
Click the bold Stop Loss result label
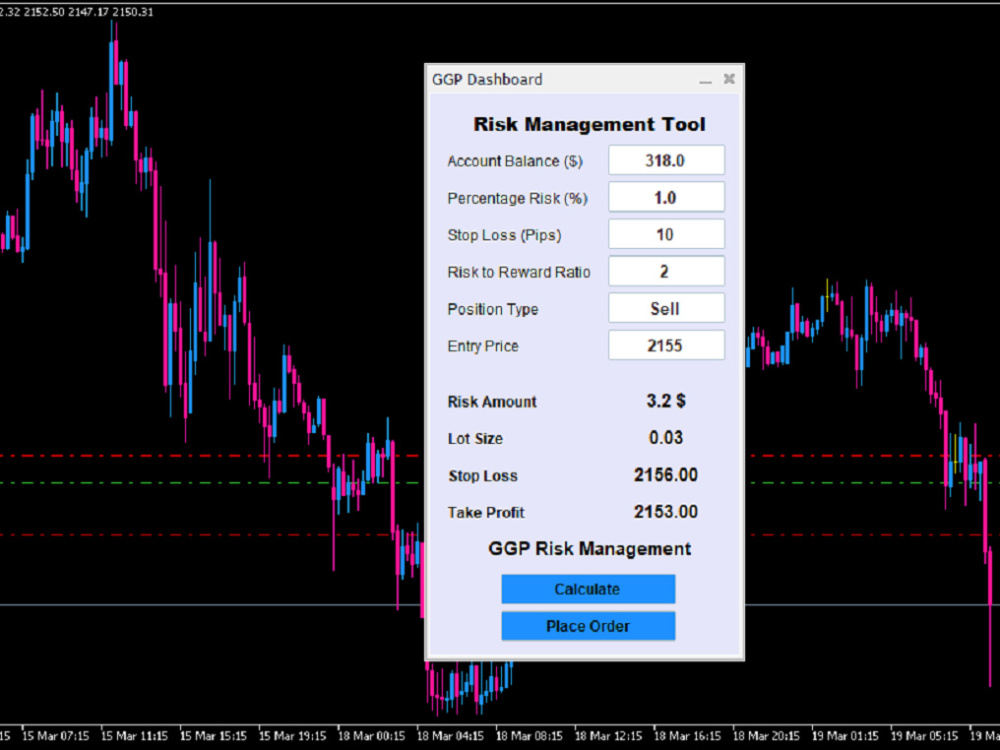click(483, 476)
